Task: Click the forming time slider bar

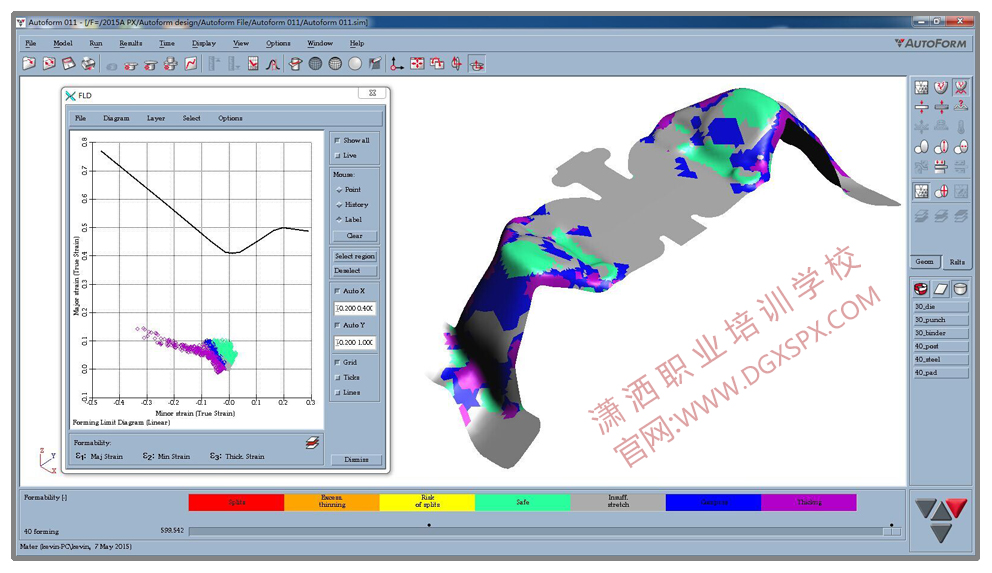Action: 544,532
